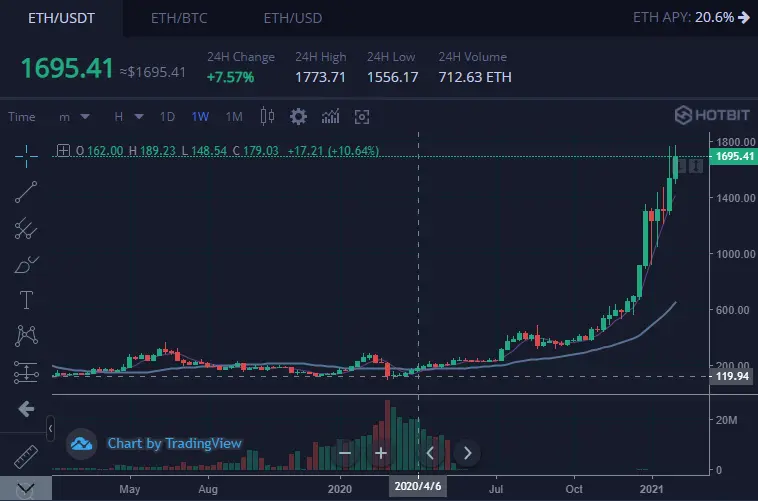Image resolution: width=758 pixels, height=501 pixels.
Task: Zoom out the chart with minus button
Action: point(345,453)
